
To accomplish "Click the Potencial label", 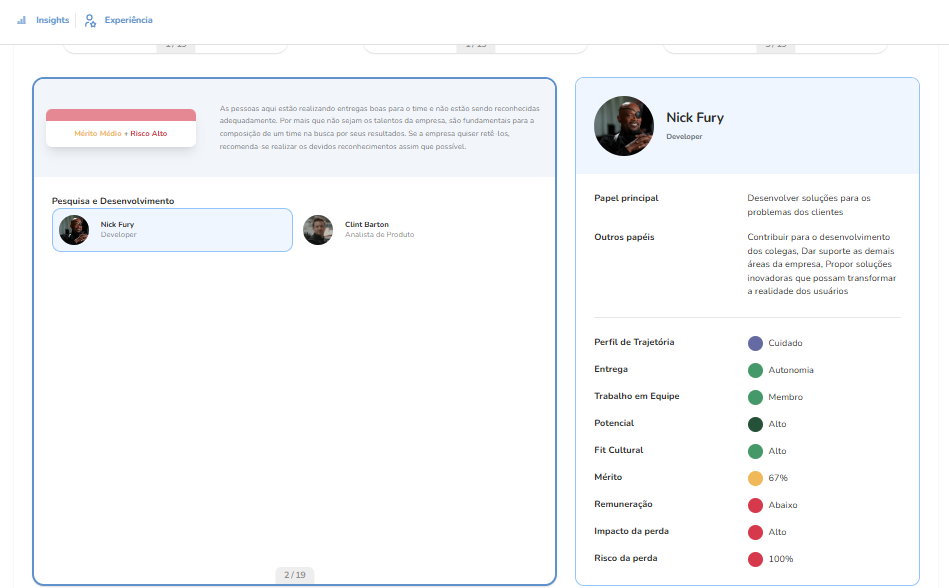I will pos(614,423).
